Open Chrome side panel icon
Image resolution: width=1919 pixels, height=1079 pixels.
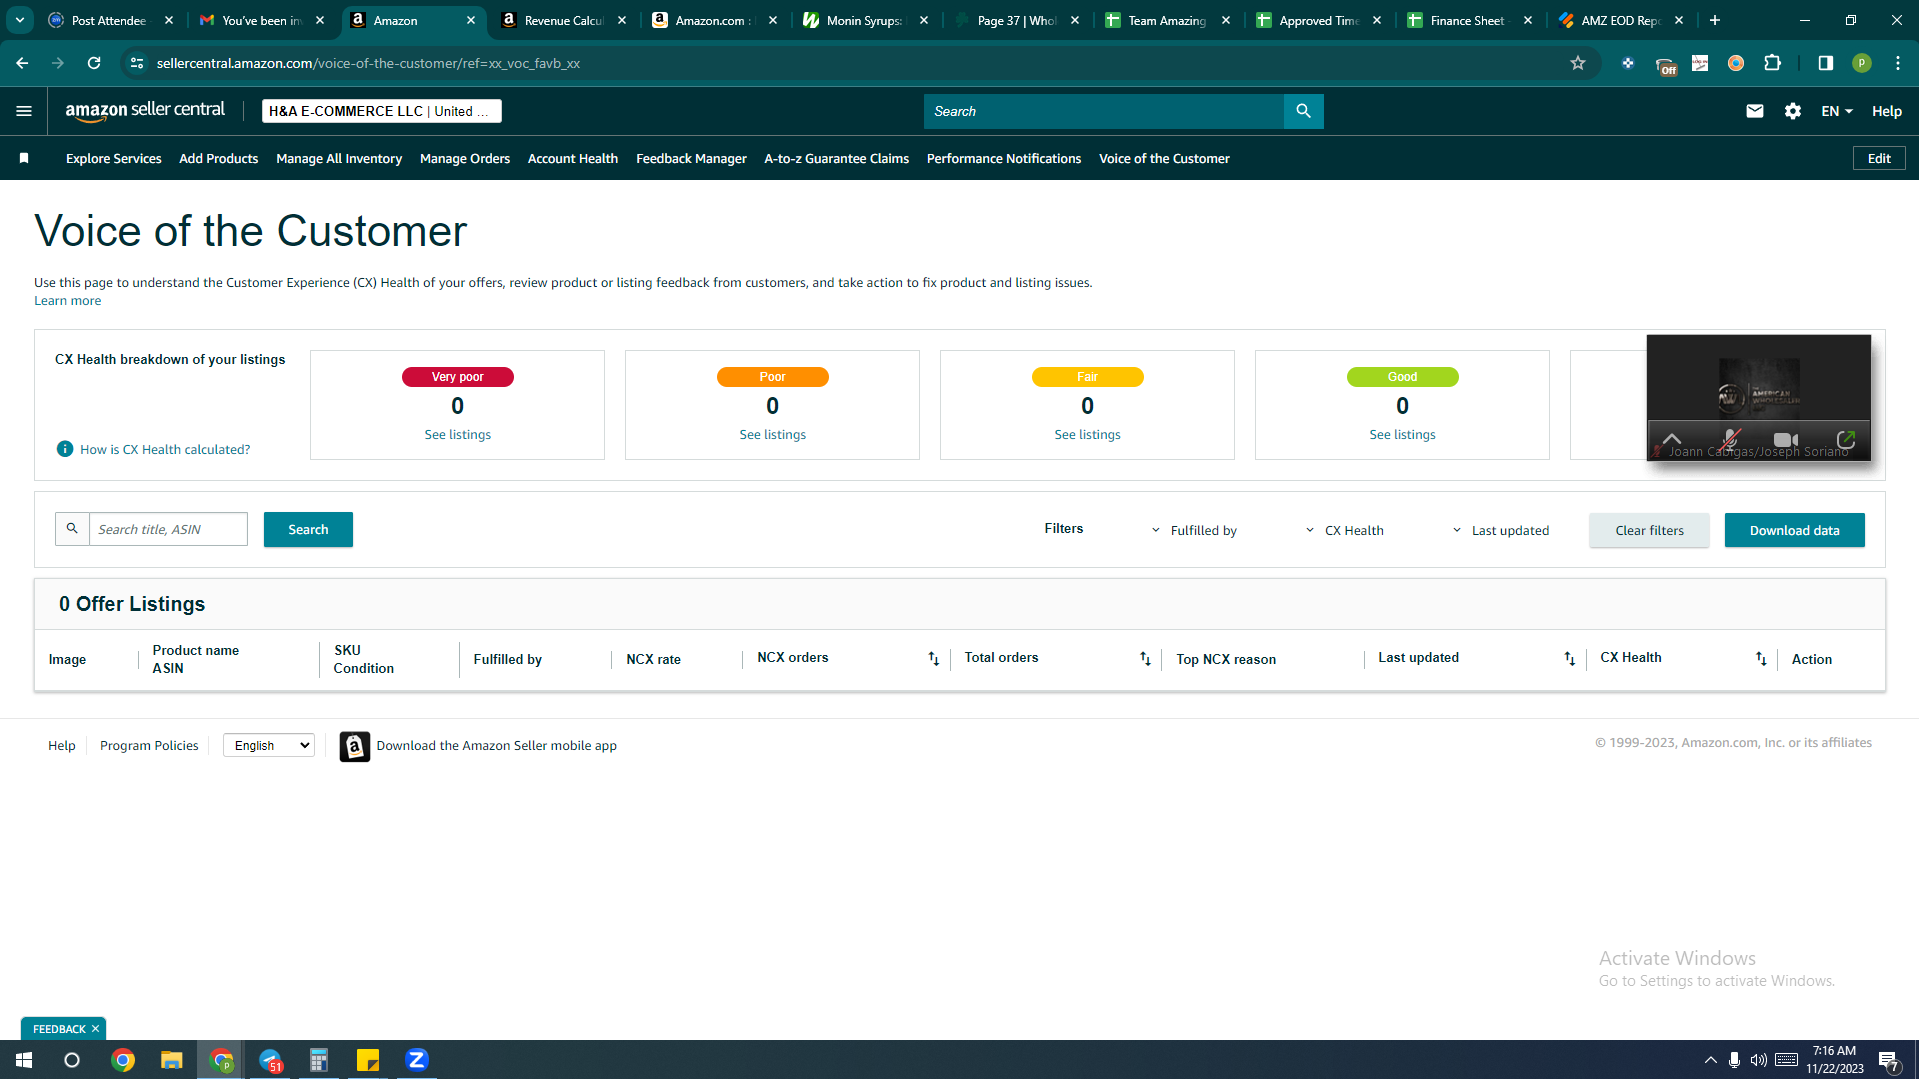(1825, 63)
